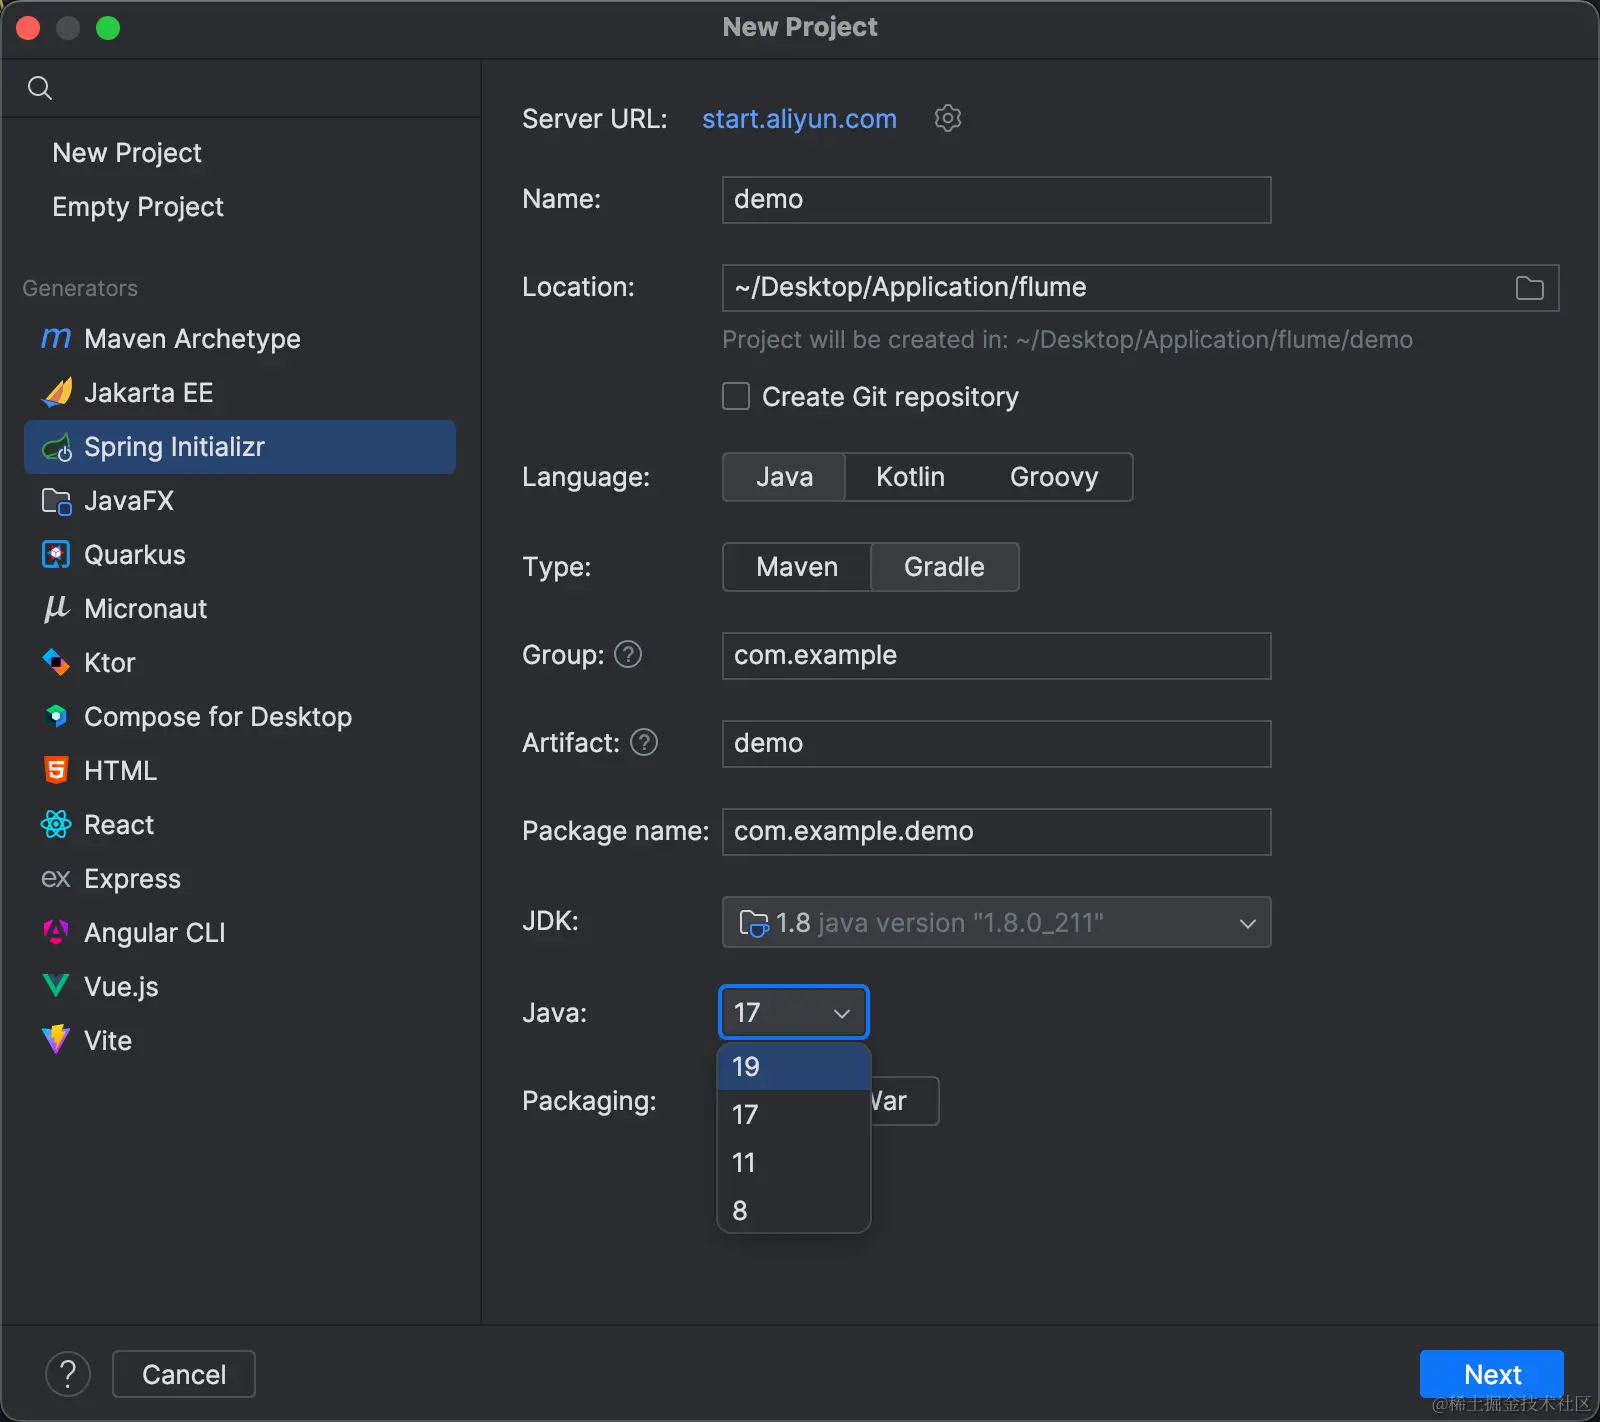Pick Java 8 from the version list

740,1211
